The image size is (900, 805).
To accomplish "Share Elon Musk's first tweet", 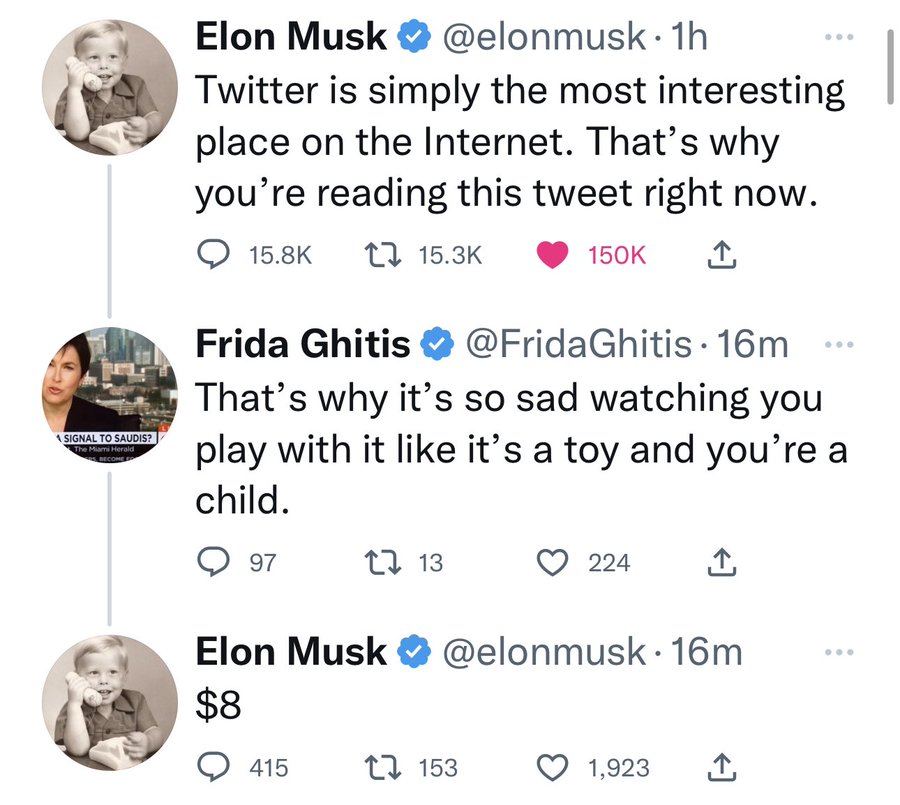I will [721, 255].
